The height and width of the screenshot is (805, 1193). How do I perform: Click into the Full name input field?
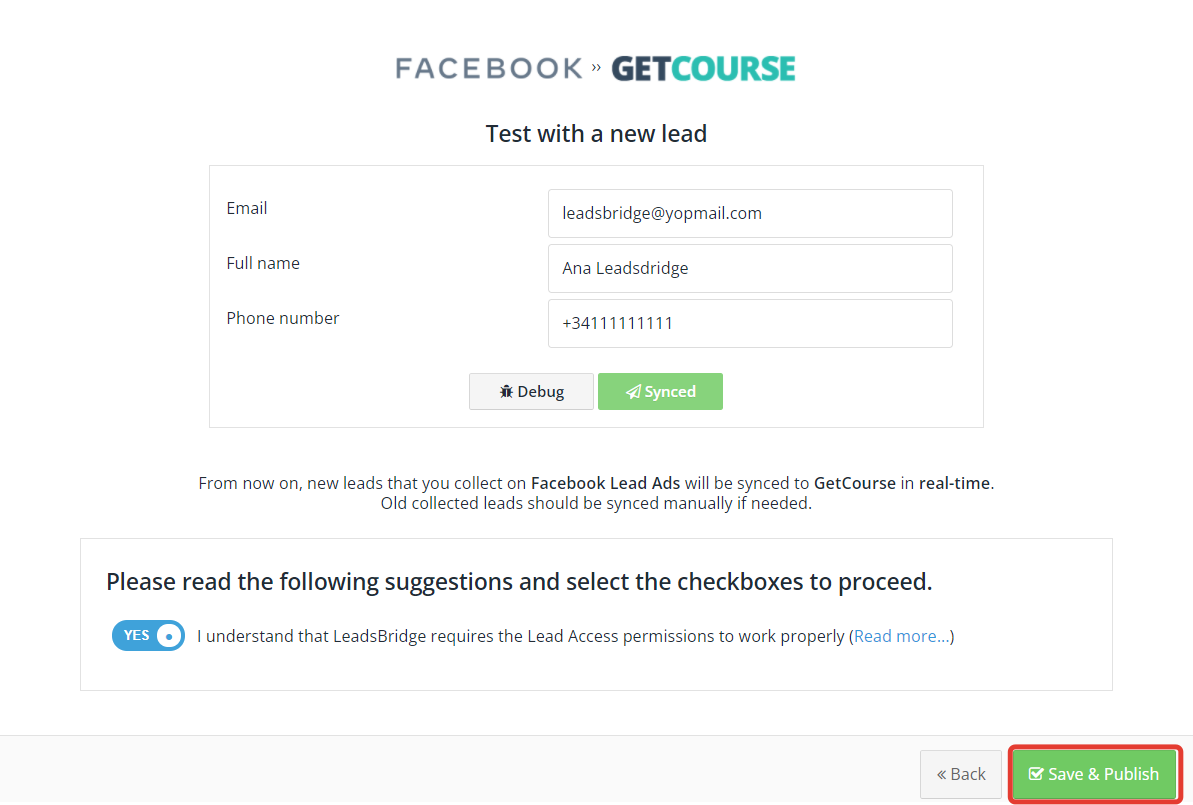(x=750, y=269)
